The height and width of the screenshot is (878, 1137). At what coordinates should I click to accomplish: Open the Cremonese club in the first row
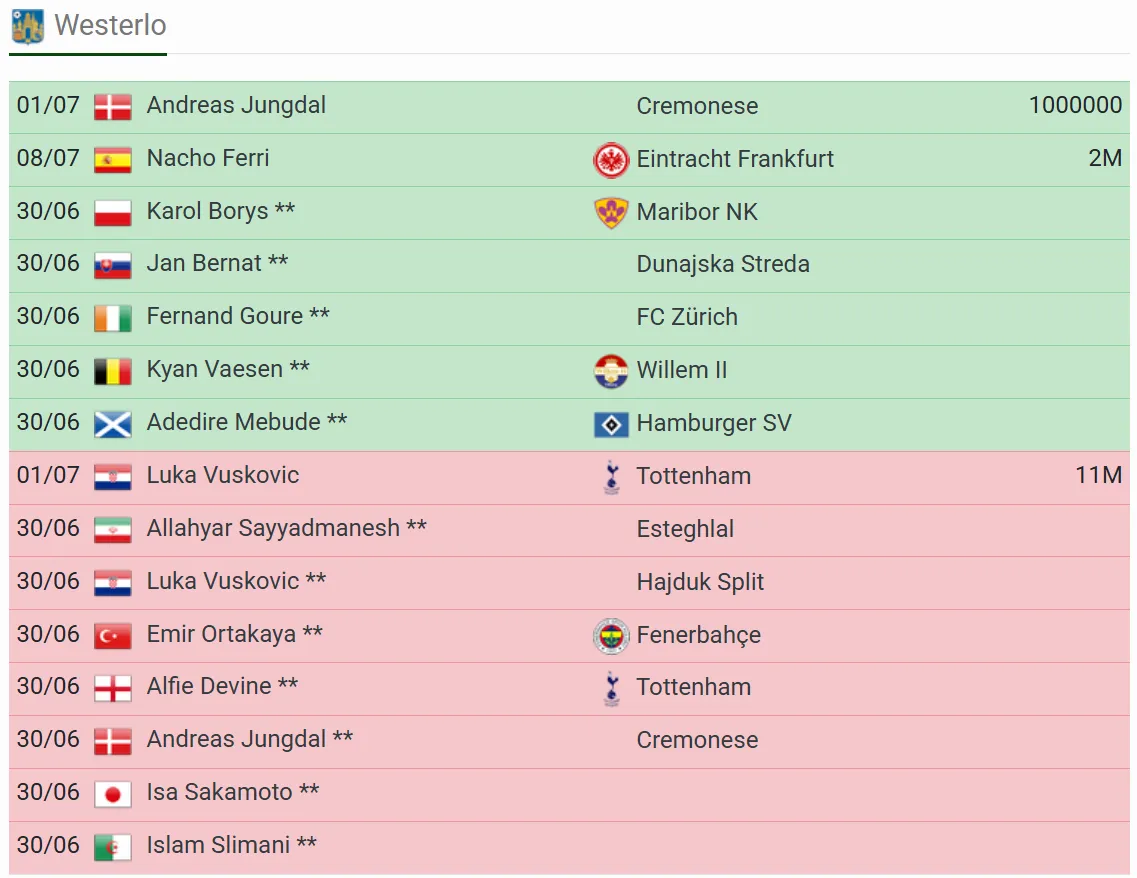pos(697,106)
